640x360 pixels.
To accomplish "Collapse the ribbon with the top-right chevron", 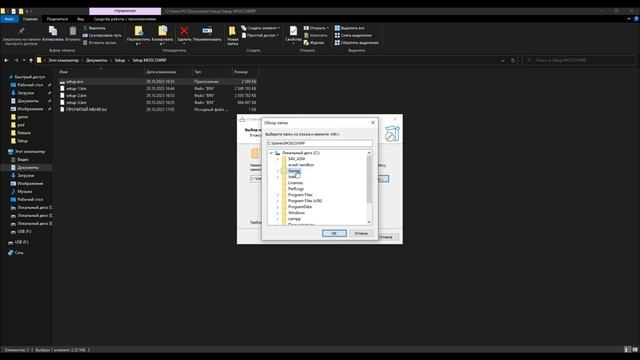I will pyautogui.click(x=629, y=19).
